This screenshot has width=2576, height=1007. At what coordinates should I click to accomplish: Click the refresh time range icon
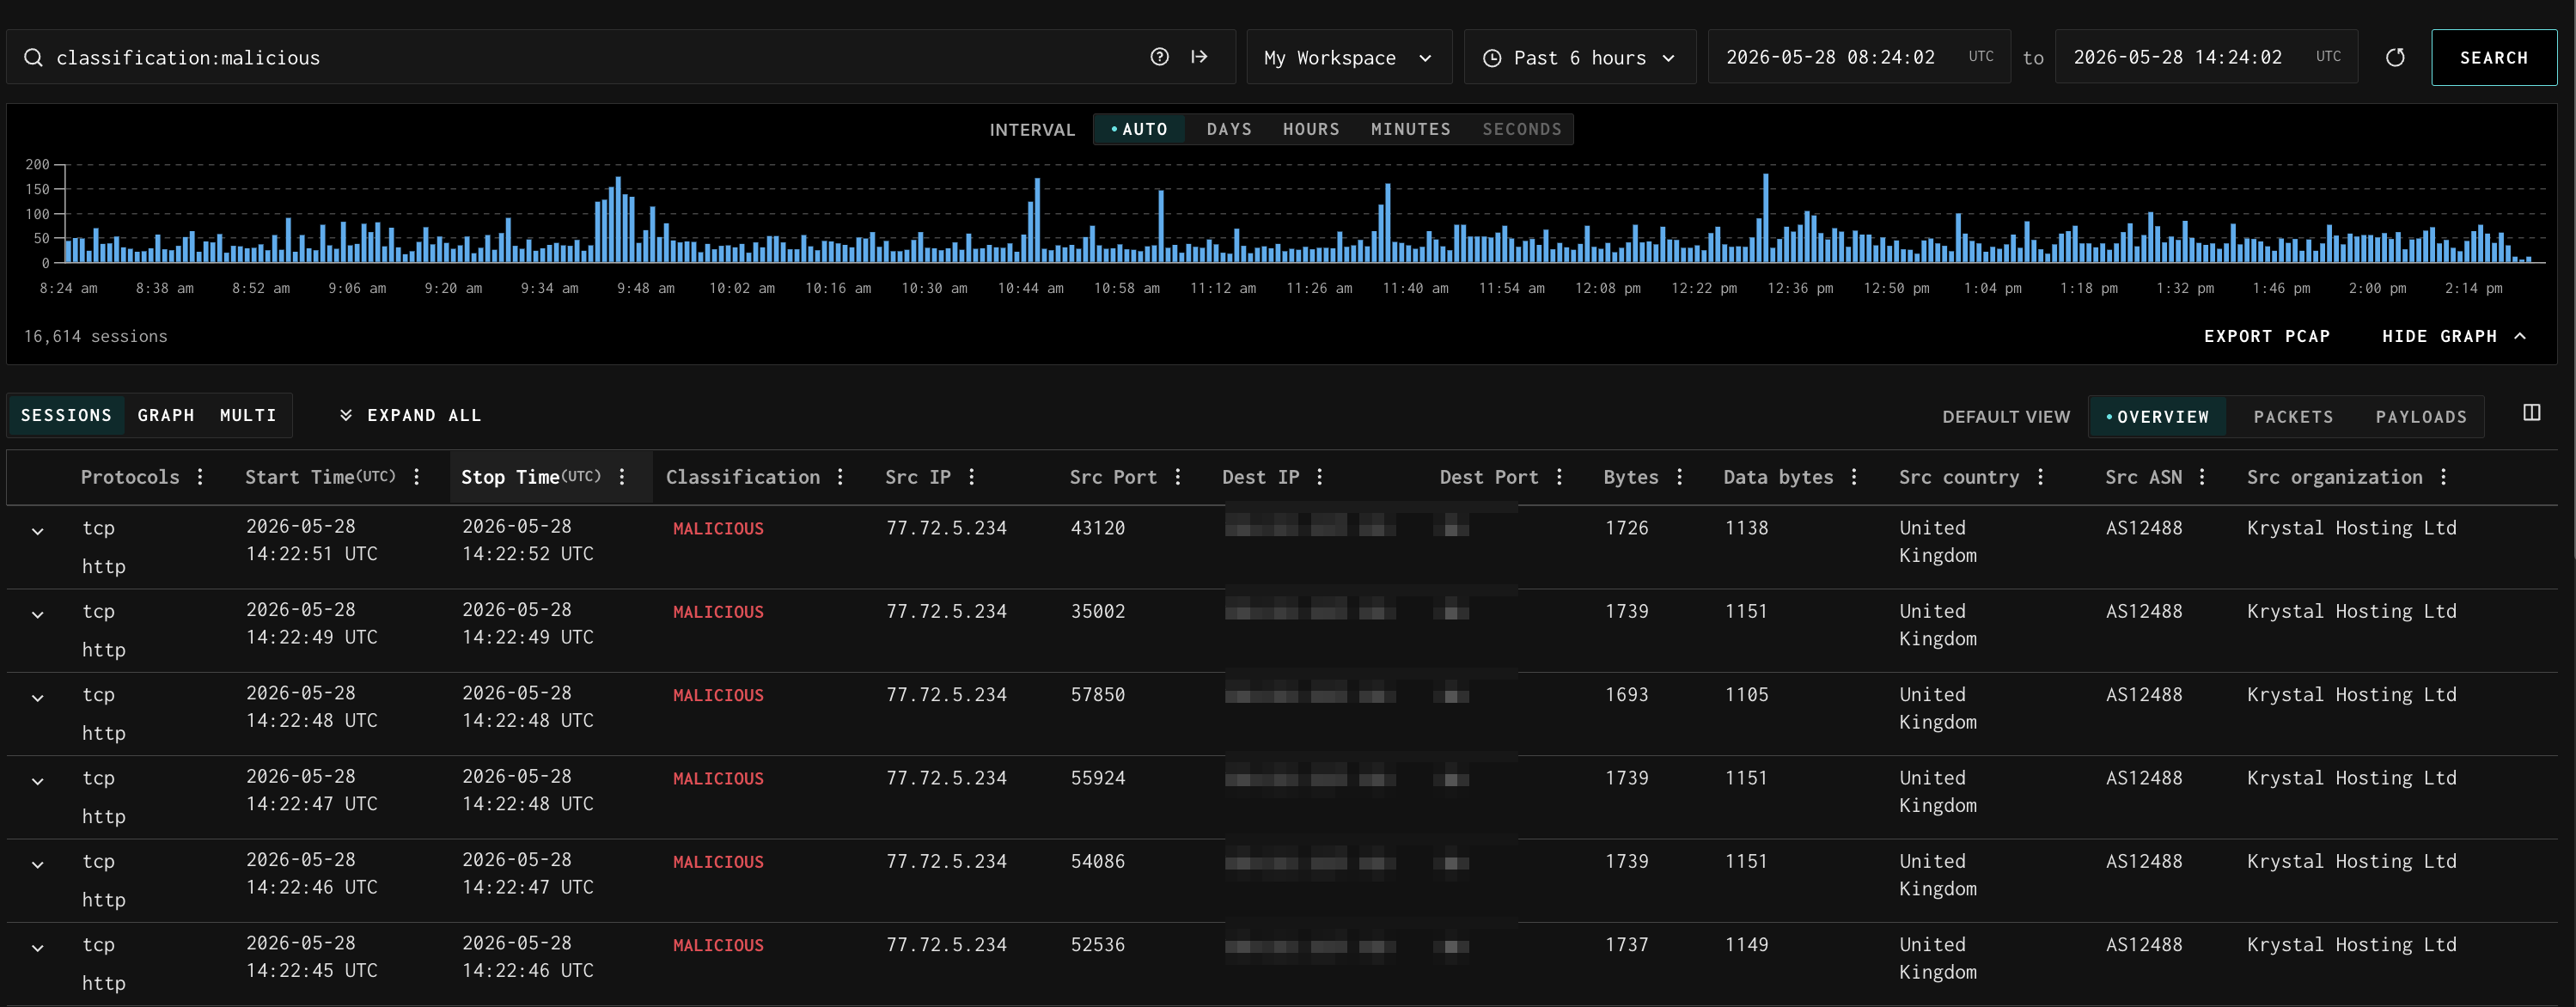pyautogui.click(x=2395, y=58)
